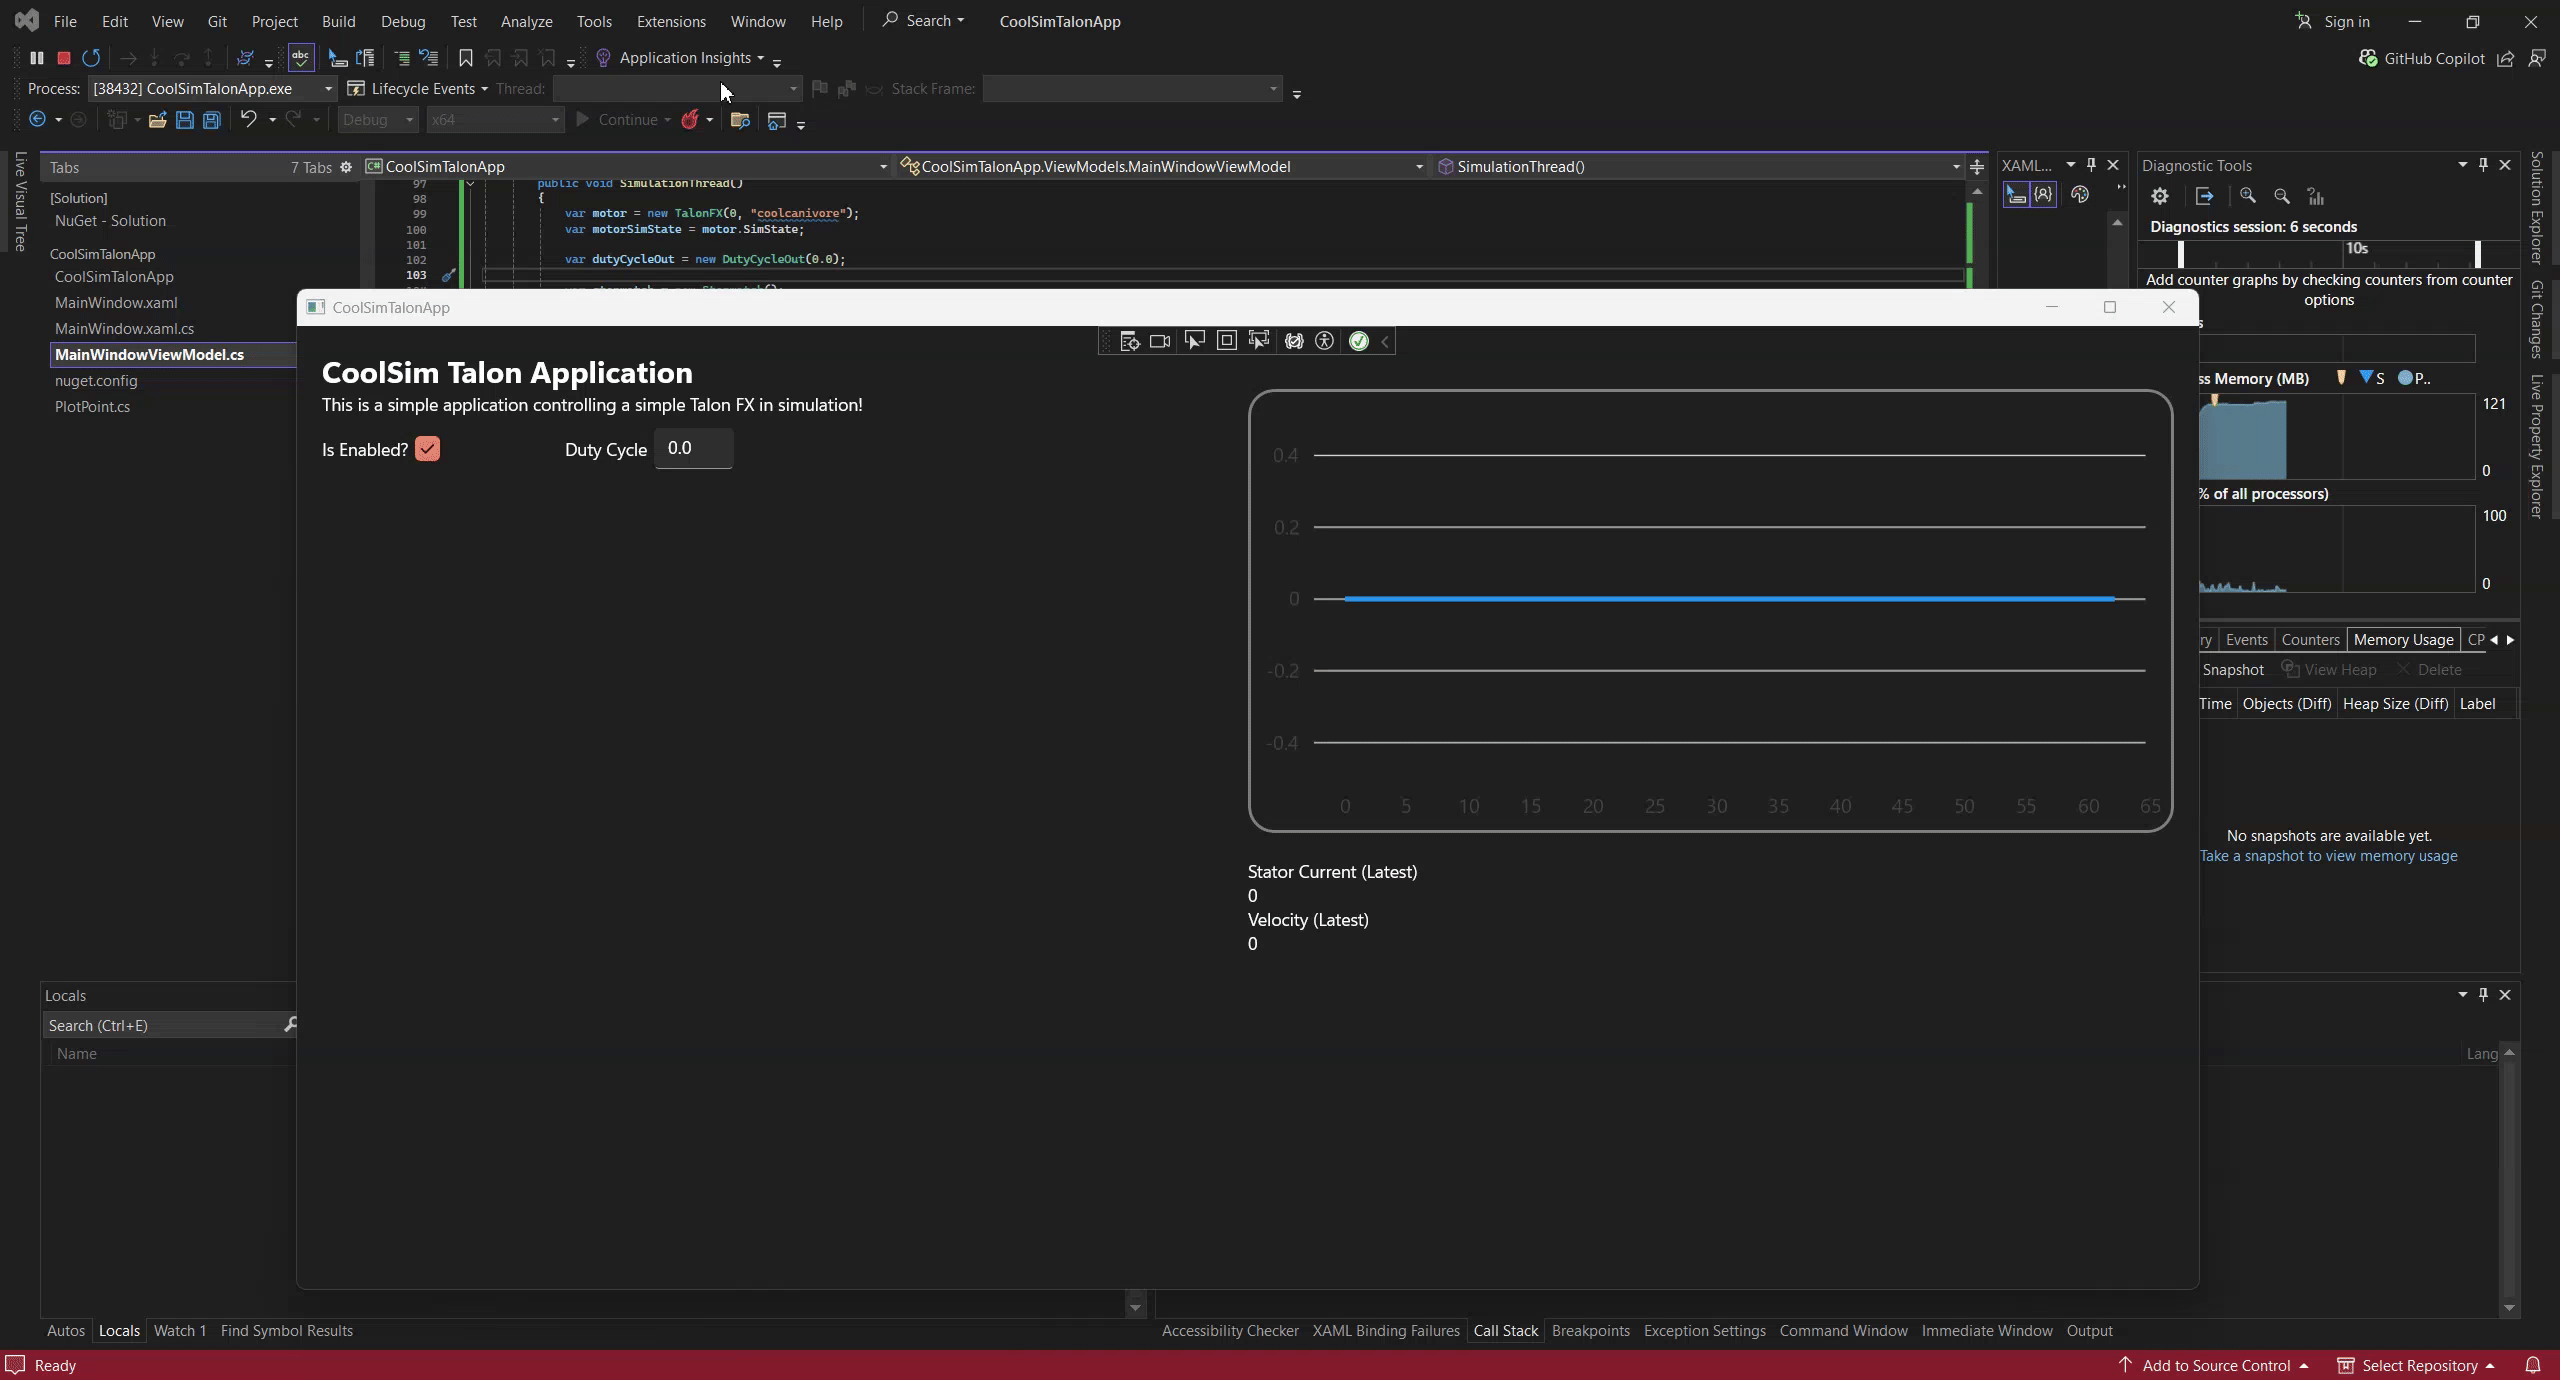Open Diagnostic Tools settings gear
This screenshot has height=1380, width=2560.
click(2160, 196)
